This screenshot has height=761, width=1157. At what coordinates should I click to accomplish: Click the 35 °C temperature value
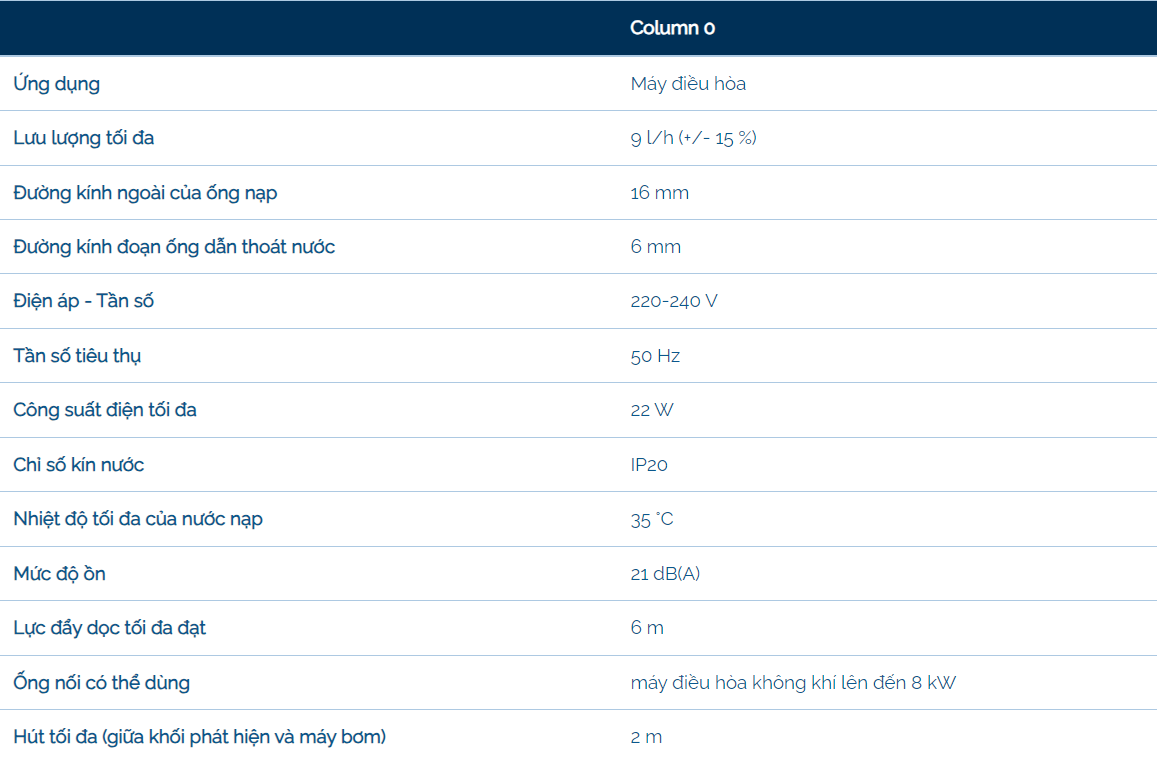pyautogui.click(x=652, y=519)
